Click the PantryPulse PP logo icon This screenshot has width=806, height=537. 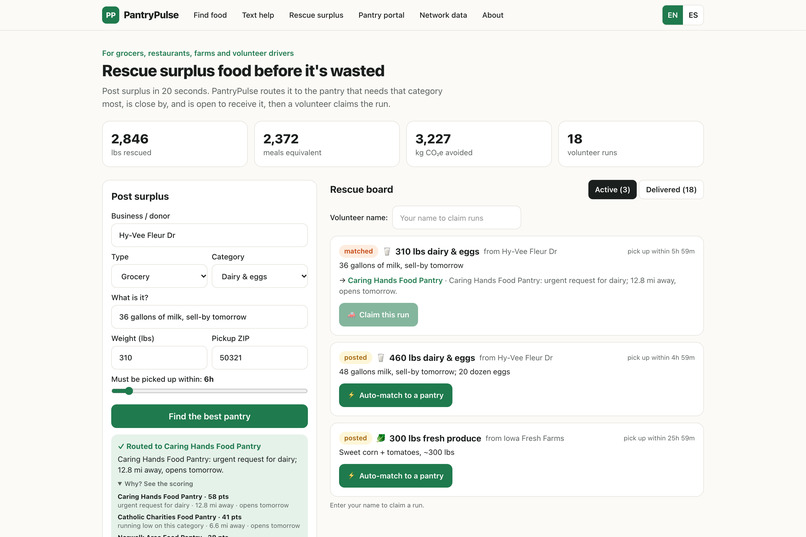(x=111, y=15)
